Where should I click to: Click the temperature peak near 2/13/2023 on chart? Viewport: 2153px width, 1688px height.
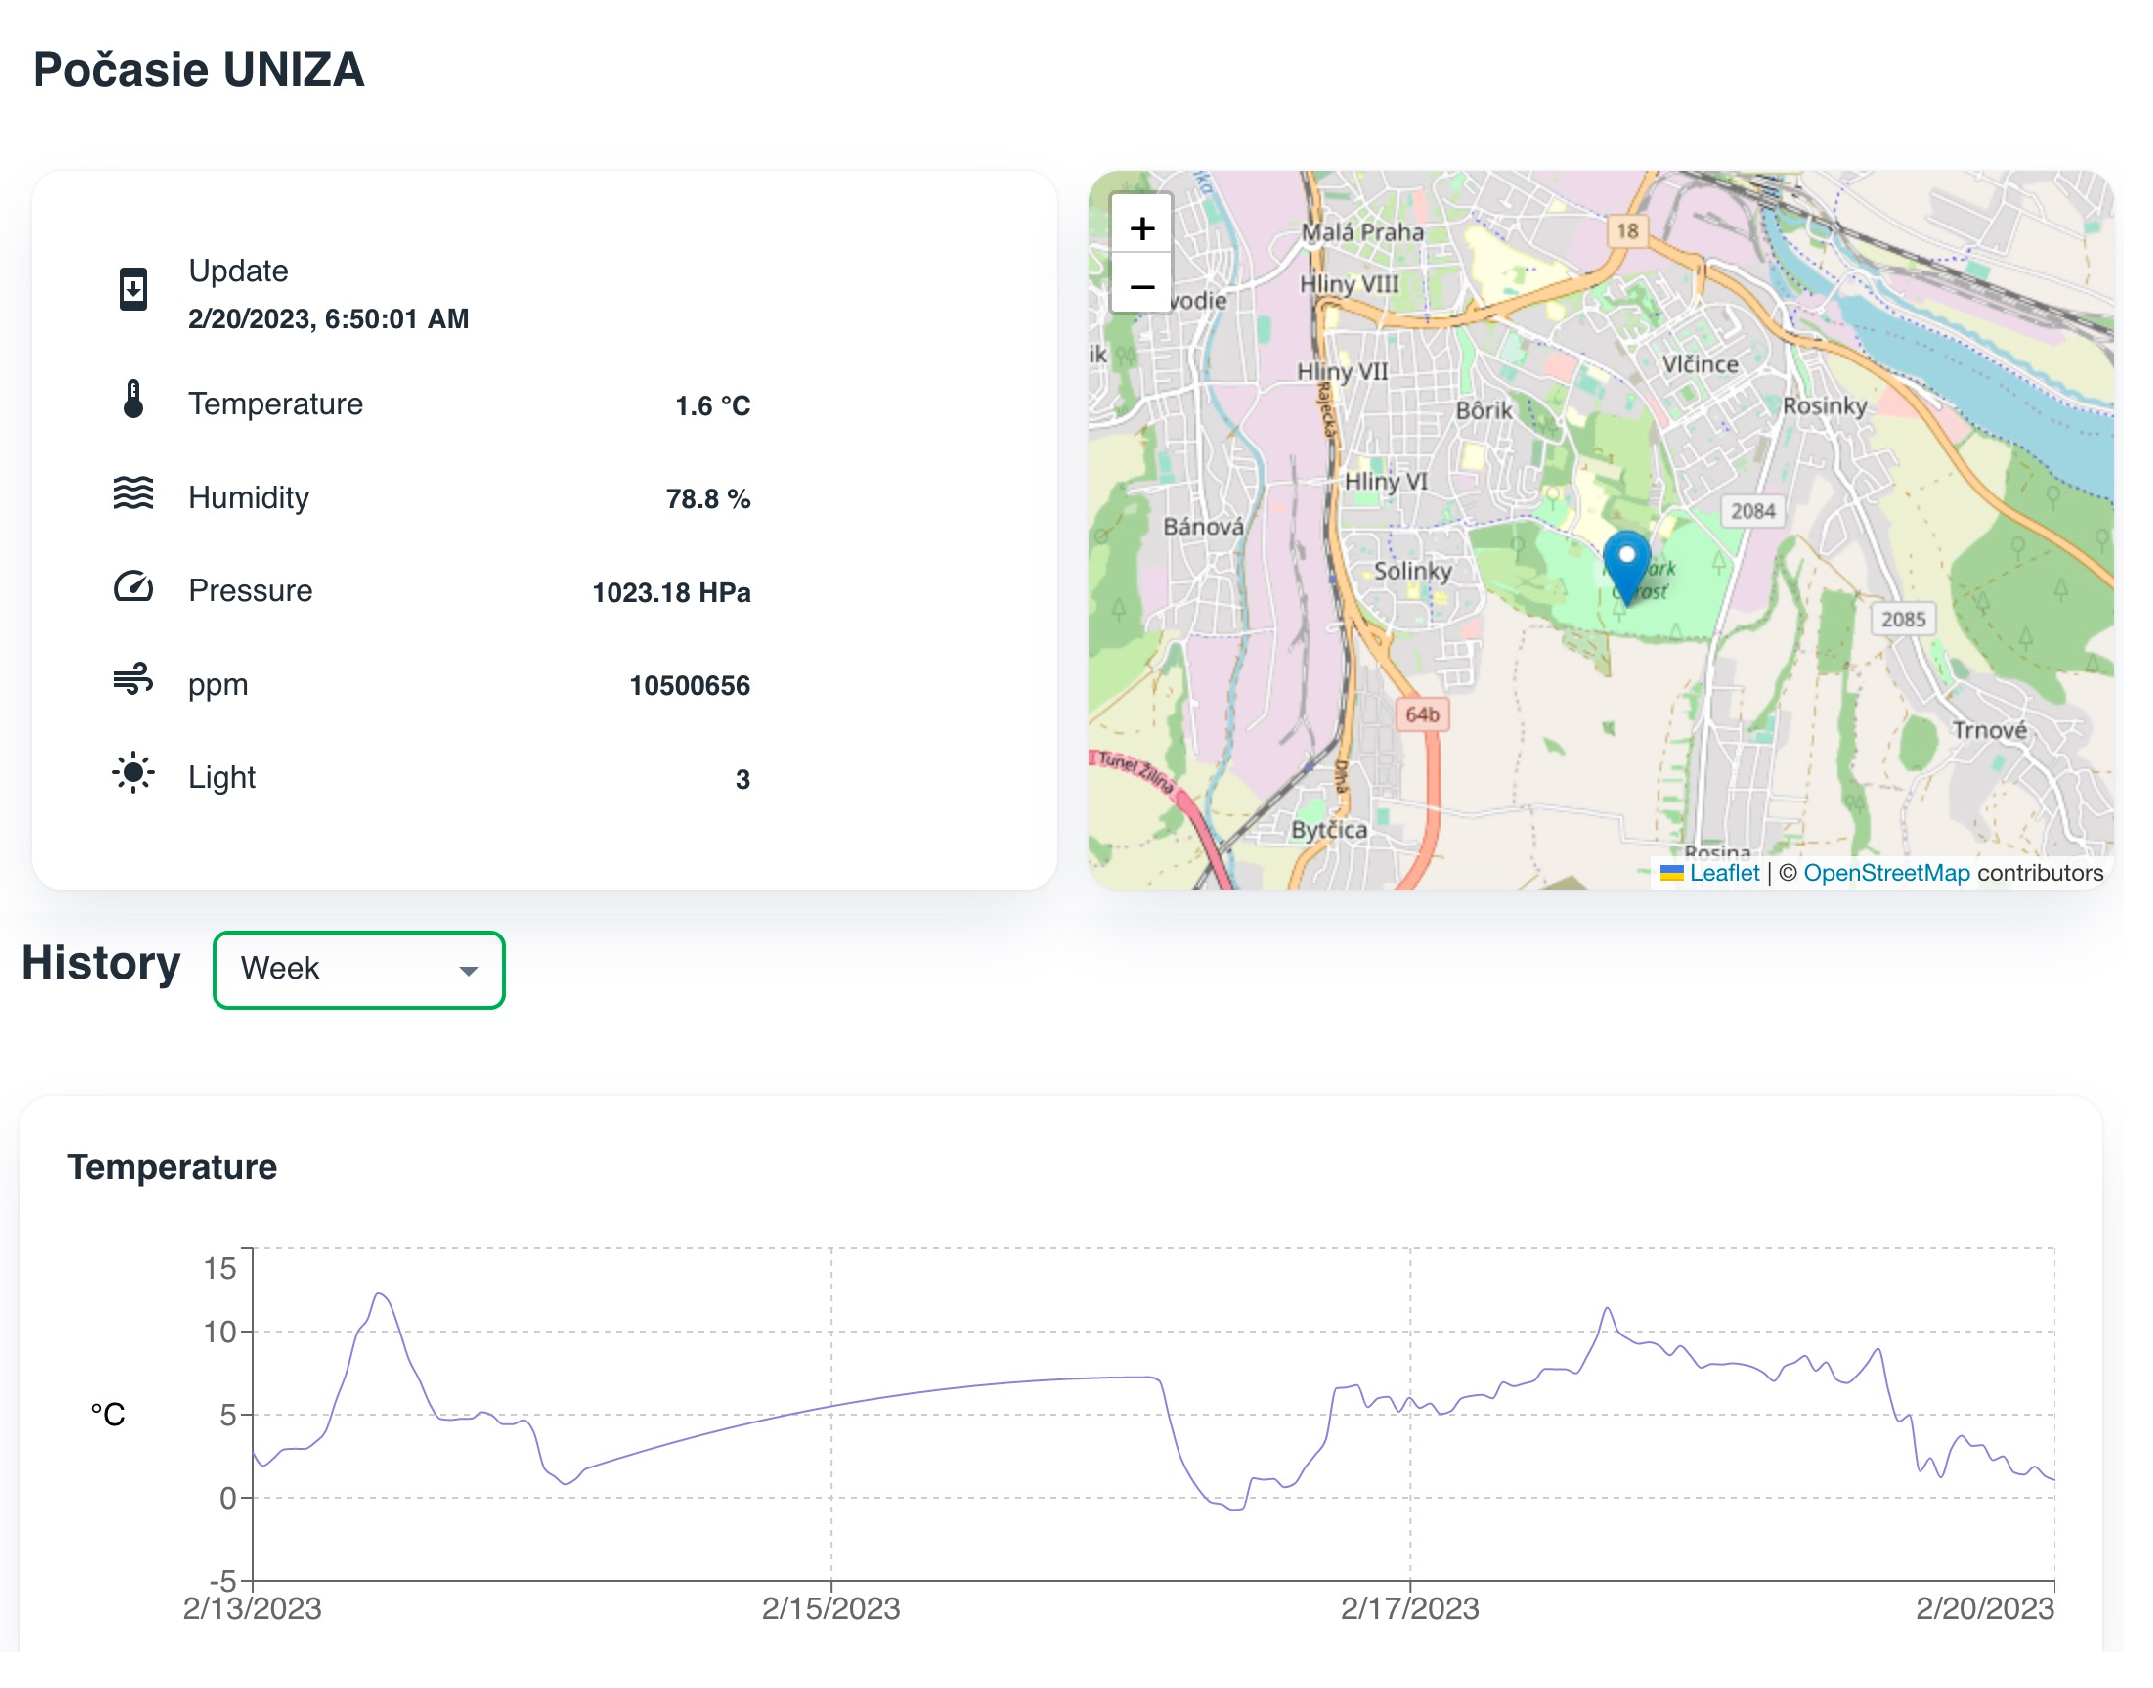coord(380,1294)
